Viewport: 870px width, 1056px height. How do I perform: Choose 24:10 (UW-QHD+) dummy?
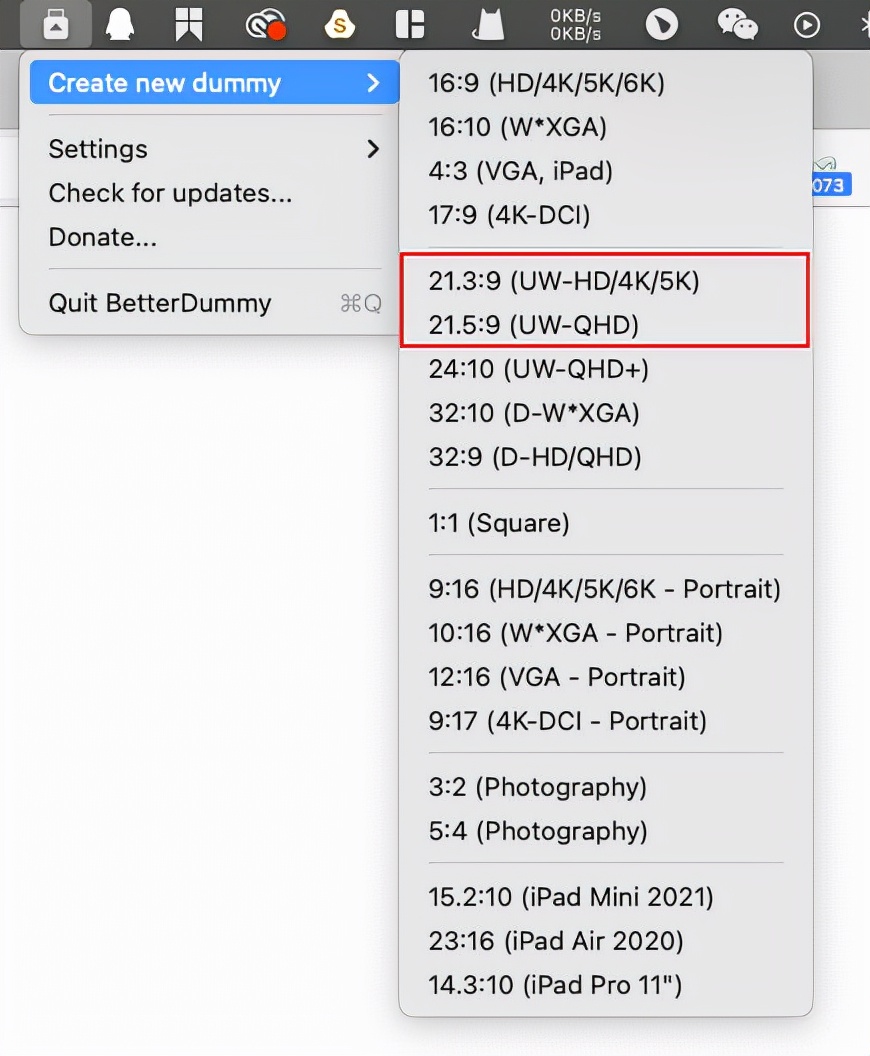click(605, 369)
